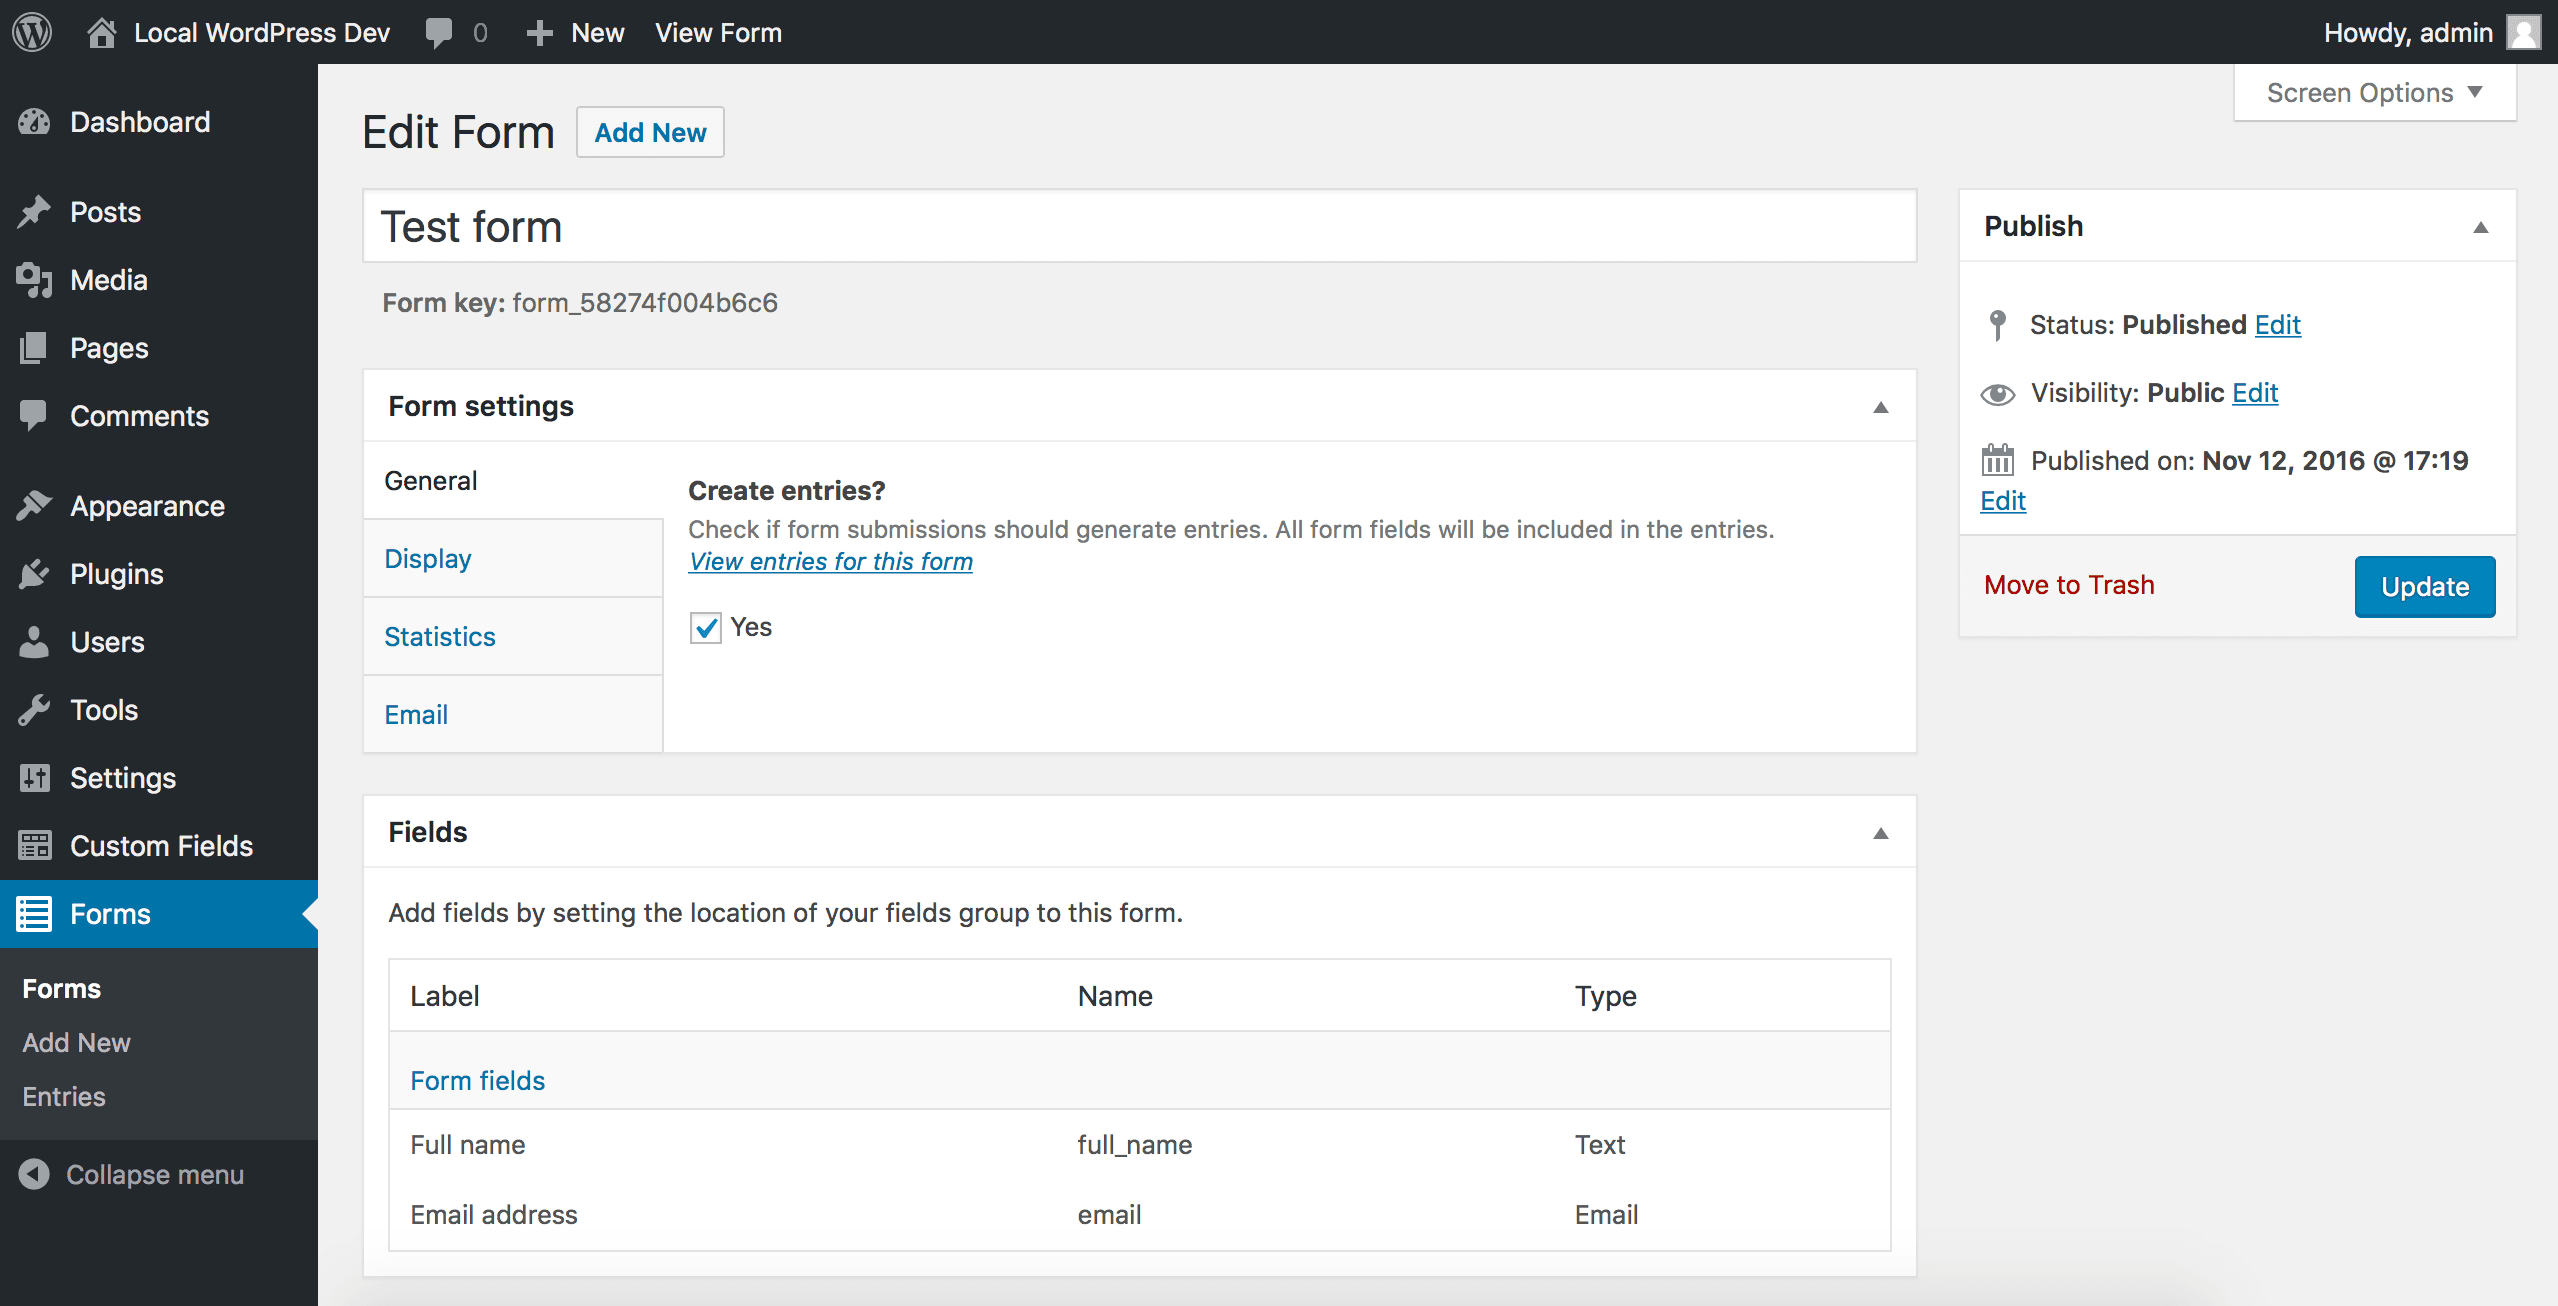Screen dimensions: 2558x1306
Task: Edit the Published on date
Action: [x=2003, y=501]
